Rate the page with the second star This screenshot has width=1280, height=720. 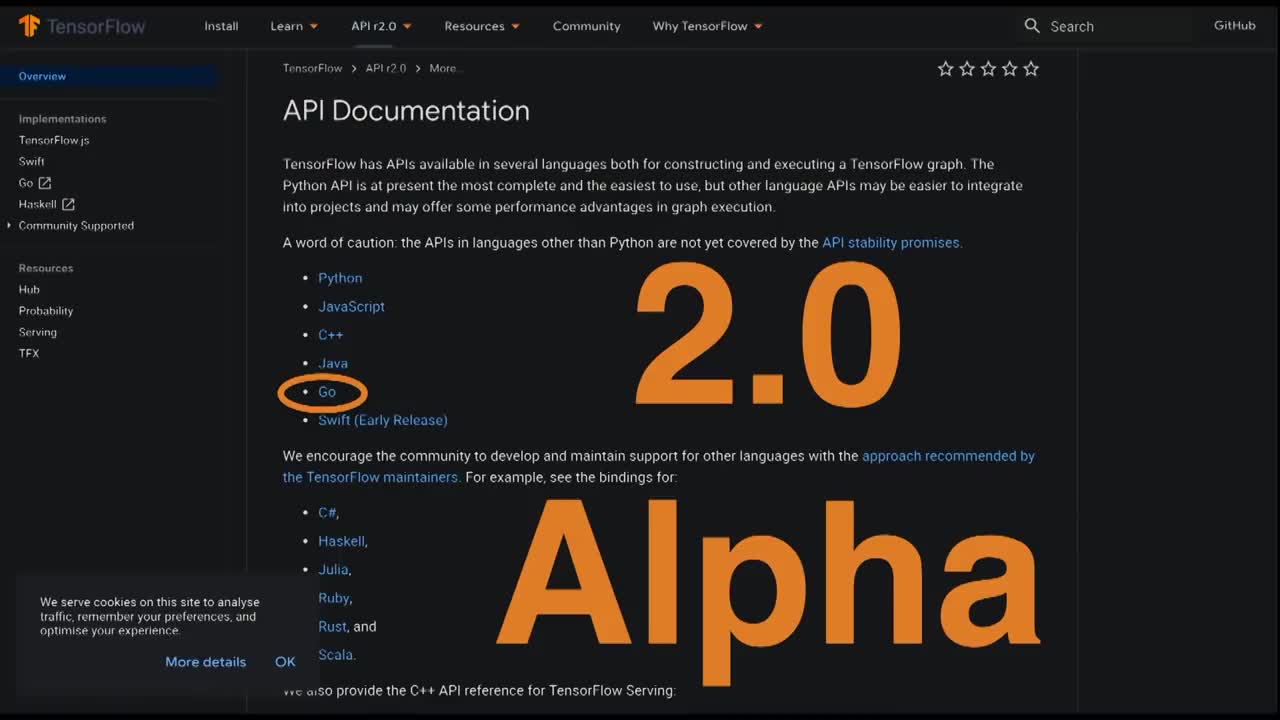click(967, 69)
